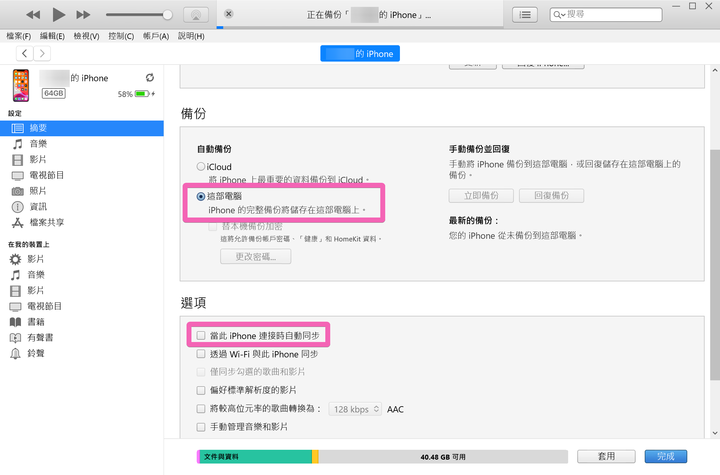720x475 pixels.
Task: Toggle 將較高位元率的歌曲轉換為 checkbox
Action: point(201,408)
